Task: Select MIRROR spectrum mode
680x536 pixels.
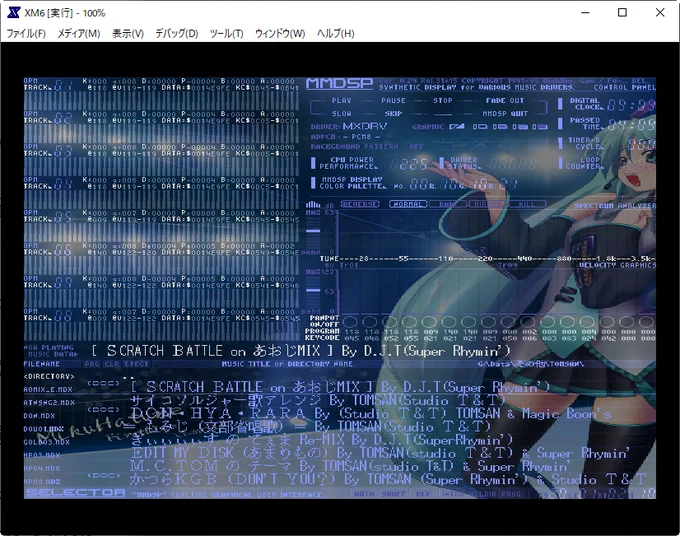Action: [487, 204]
